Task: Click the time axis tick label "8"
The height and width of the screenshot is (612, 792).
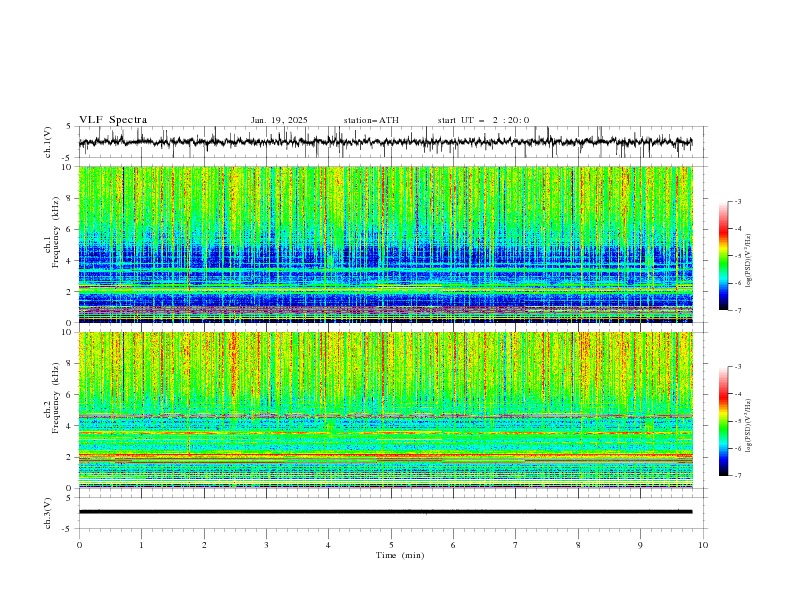Action: 578,545
